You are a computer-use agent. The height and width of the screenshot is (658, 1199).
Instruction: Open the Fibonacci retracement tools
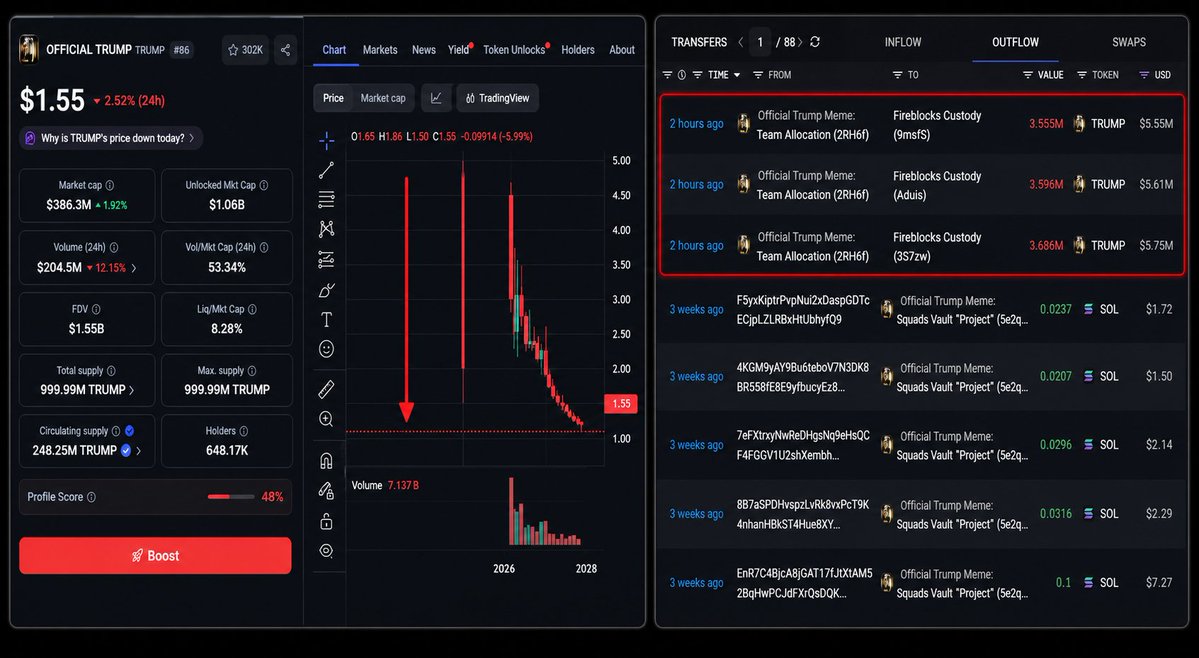click(327, 199)
